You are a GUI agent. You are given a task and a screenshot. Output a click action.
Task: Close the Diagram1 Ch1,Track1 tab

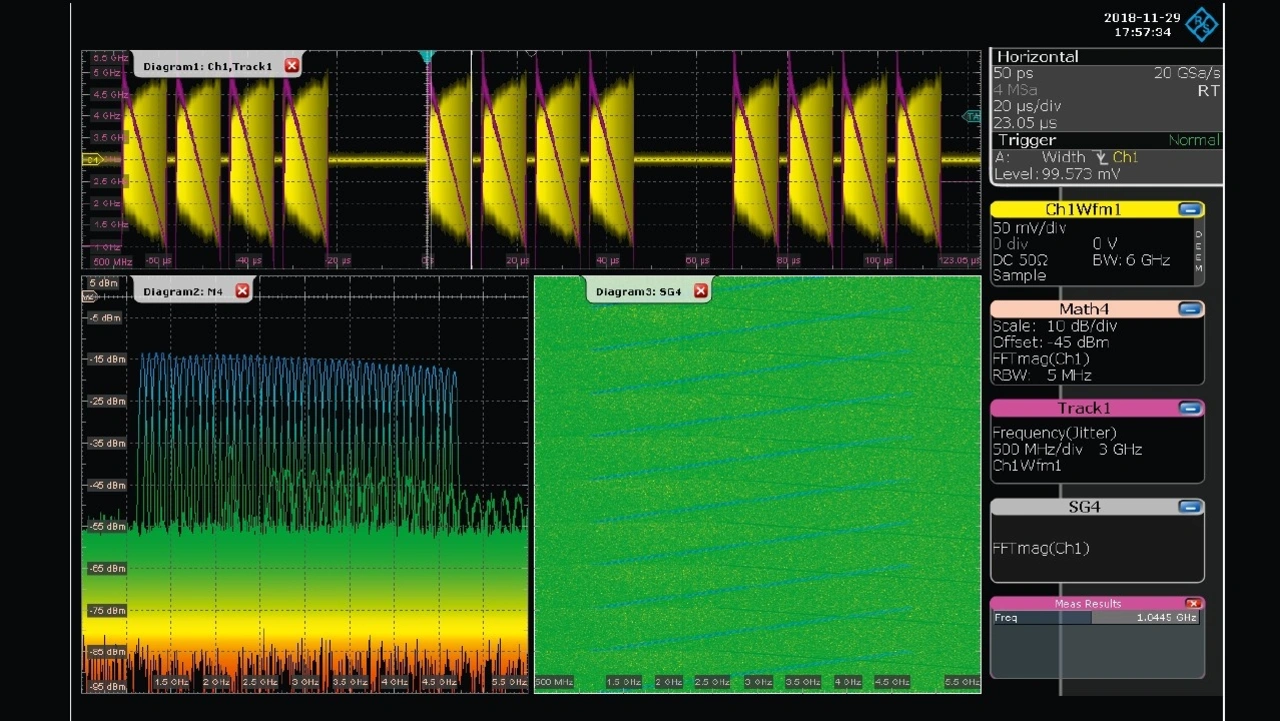point(291,66)
